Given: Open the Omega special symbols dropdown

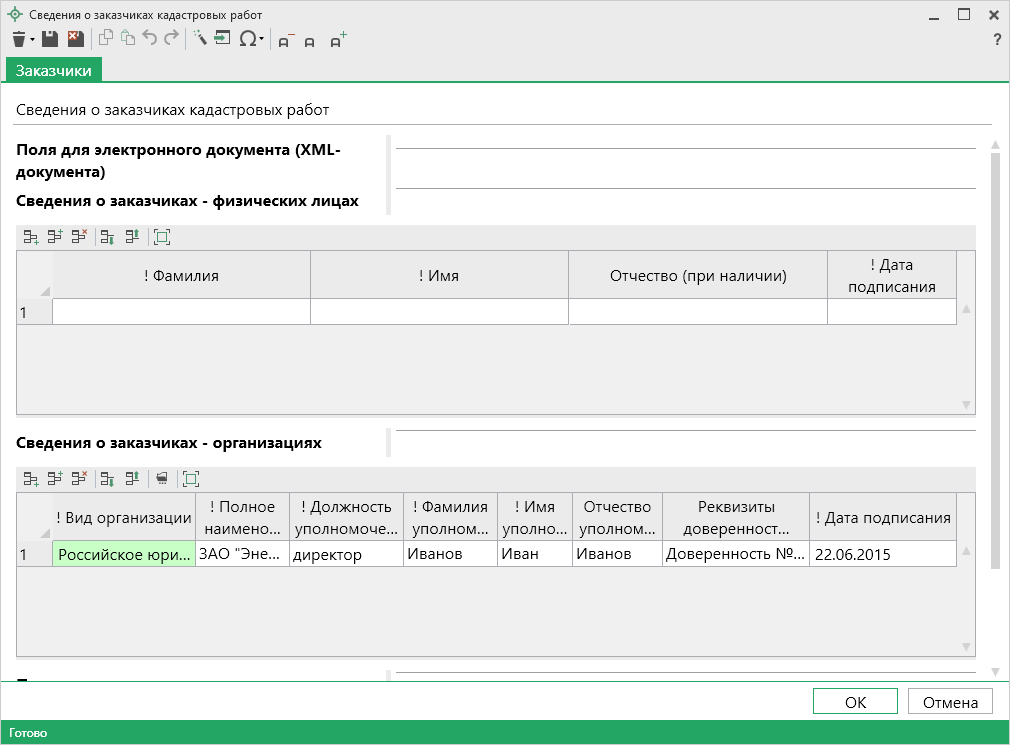Looking at the screenshot, I should [251, 39].
